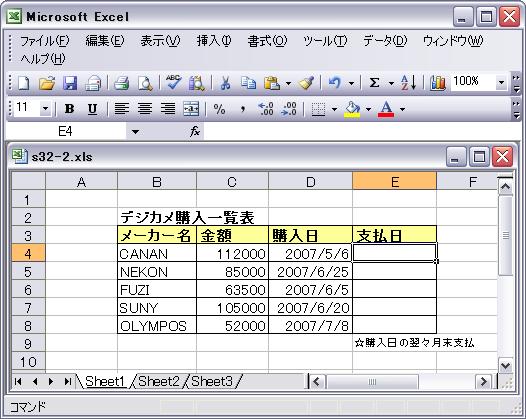Click the Spelling check ABC icon

[x=173, y=83]
